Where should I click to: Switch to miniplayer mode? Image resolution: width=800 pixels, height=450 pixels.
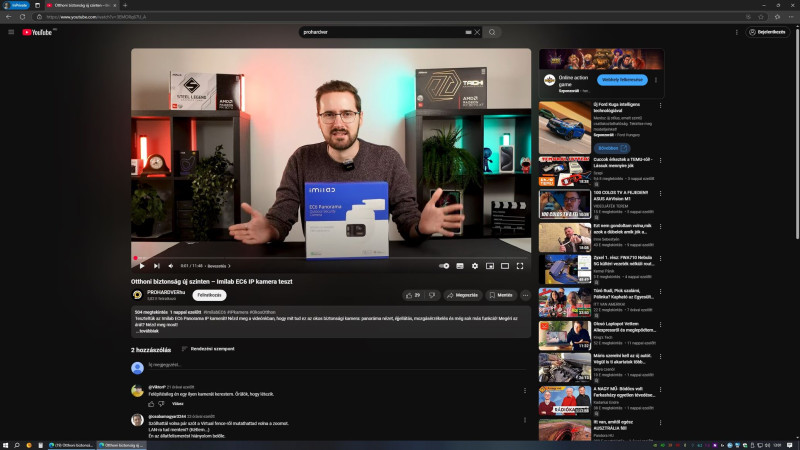490,266
